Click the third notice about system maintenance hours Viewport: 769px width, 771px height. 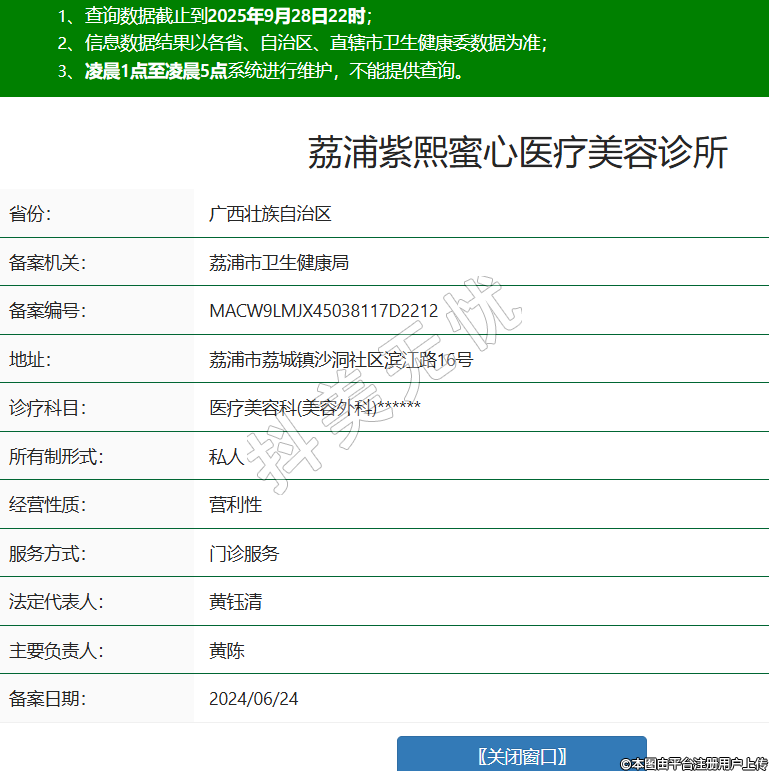tap(262, 71)
